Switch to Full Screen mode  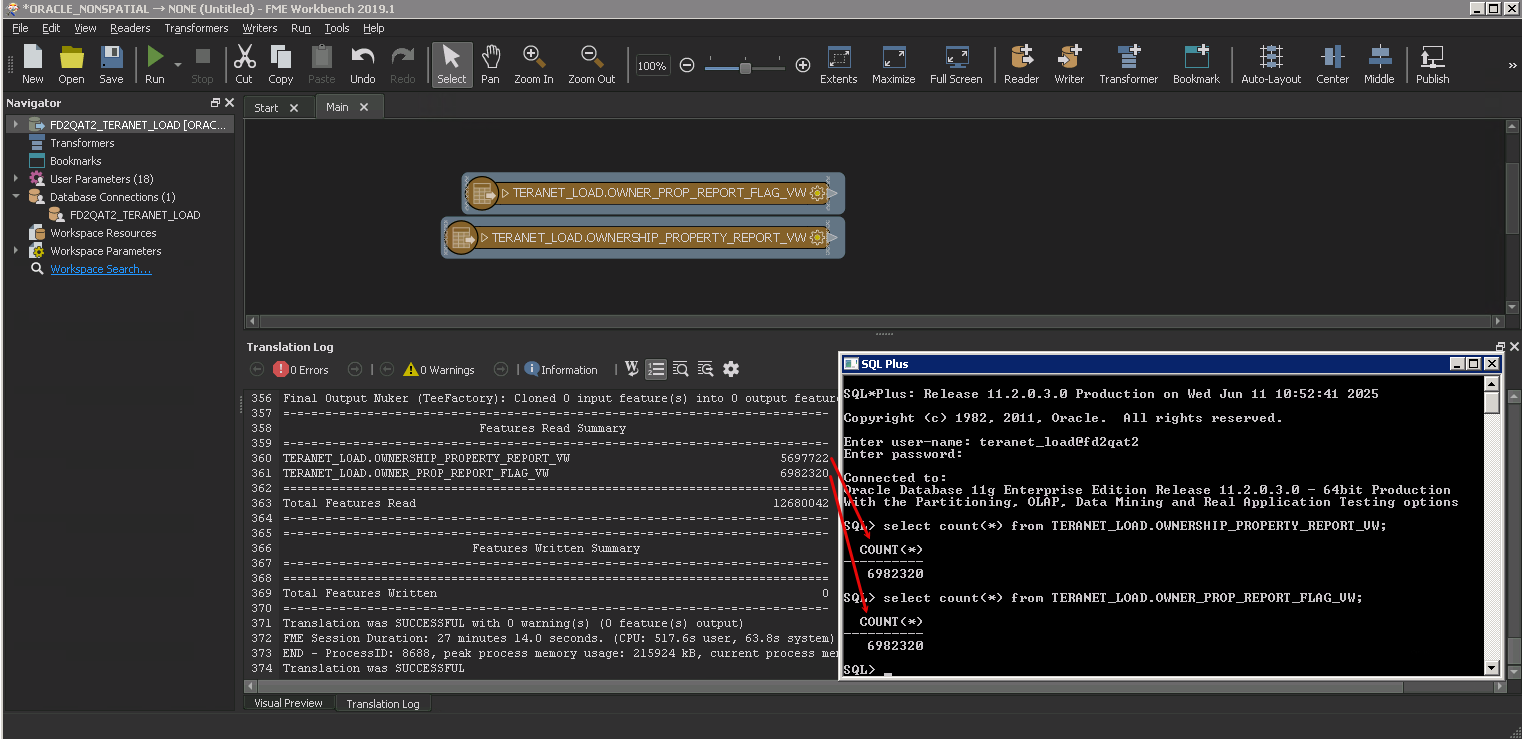coord(956,64)
